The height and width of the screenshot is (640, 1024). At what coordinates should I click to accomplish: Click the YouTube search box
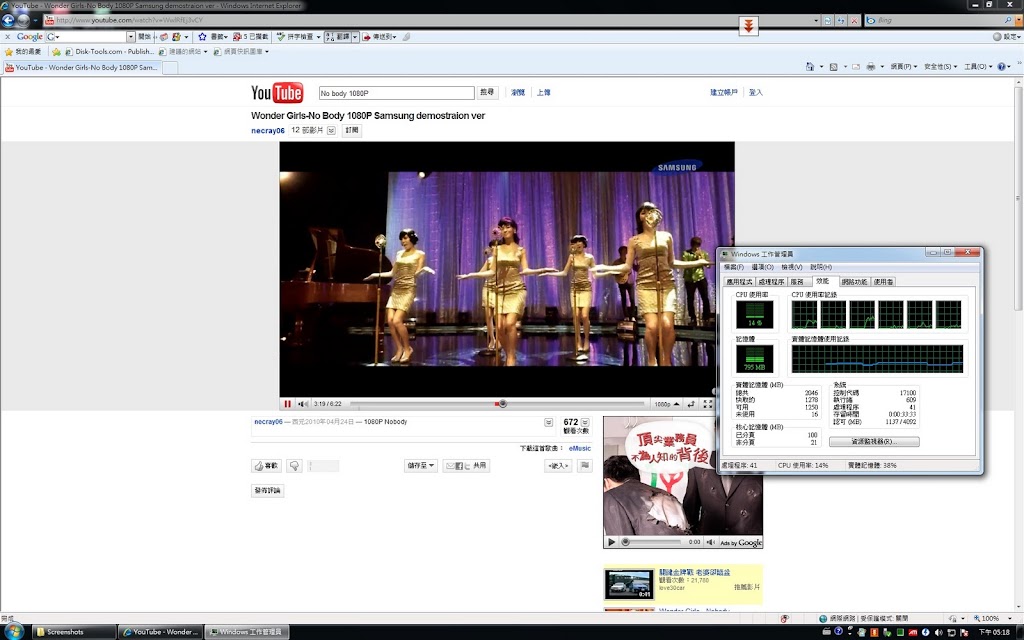click(396, 93)
